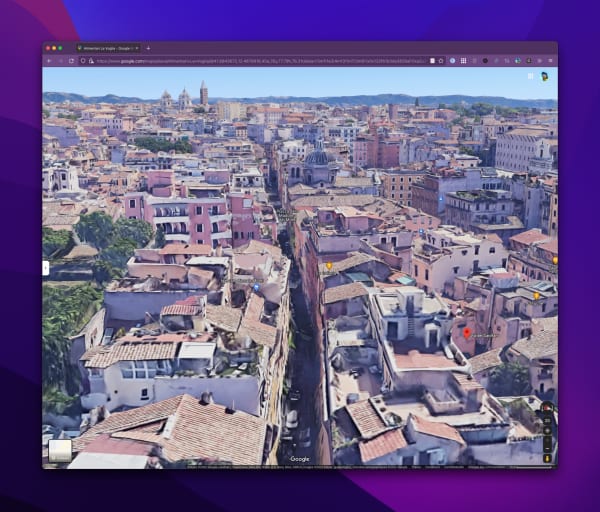
Task: Select the Google Maps browser tab
Action: (108, 48)
